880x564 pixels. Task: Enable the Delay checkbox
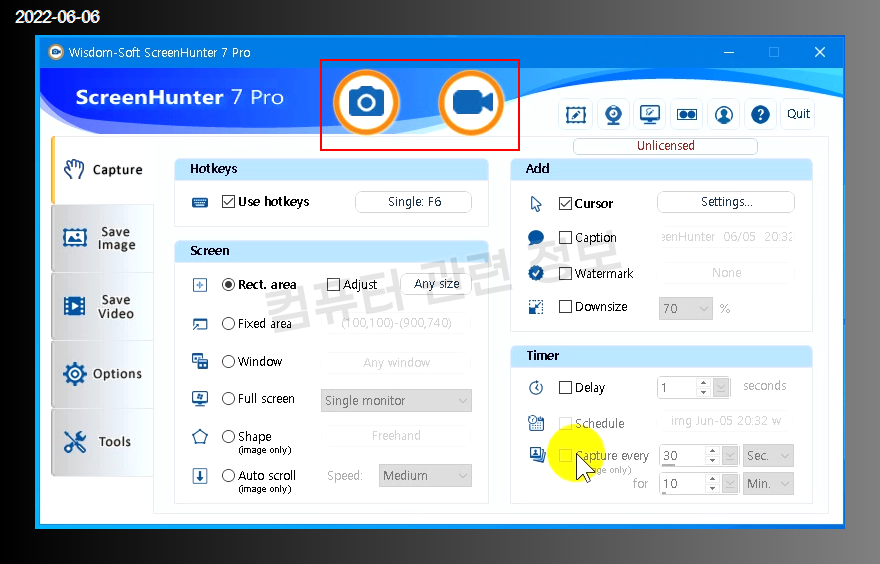[x=565, y=387]
